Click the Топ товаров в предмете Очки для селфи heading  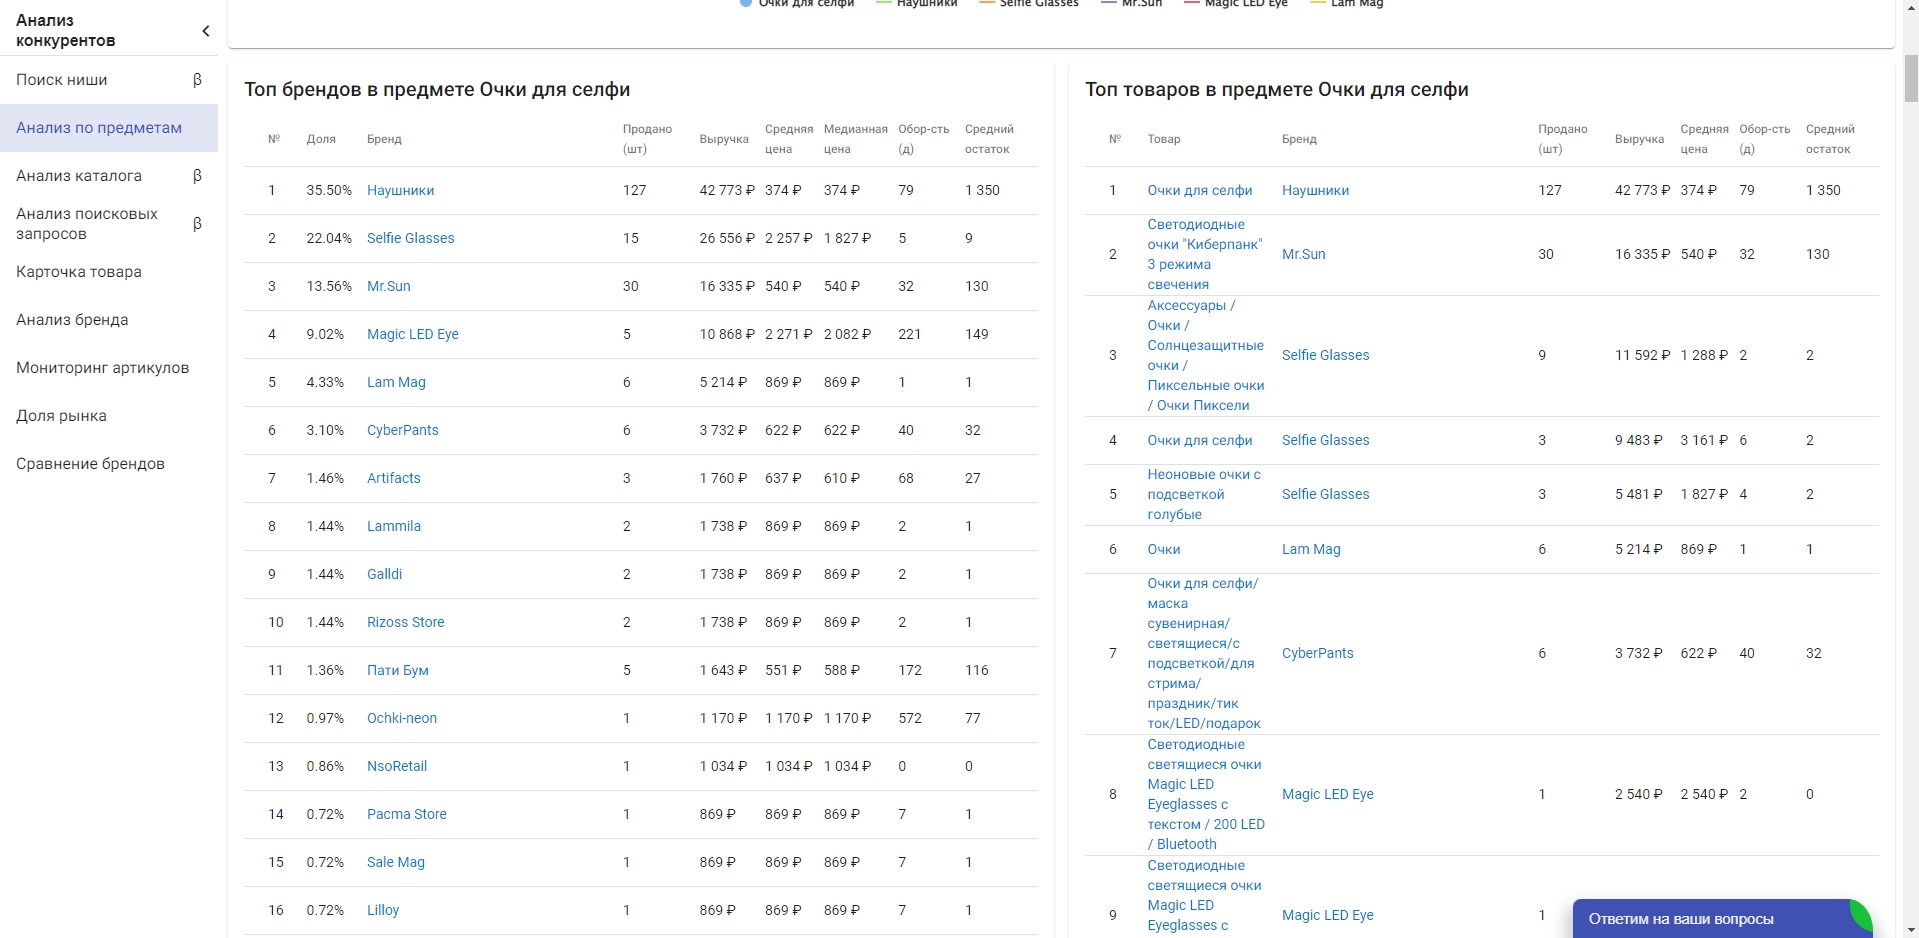point(1276,89)
